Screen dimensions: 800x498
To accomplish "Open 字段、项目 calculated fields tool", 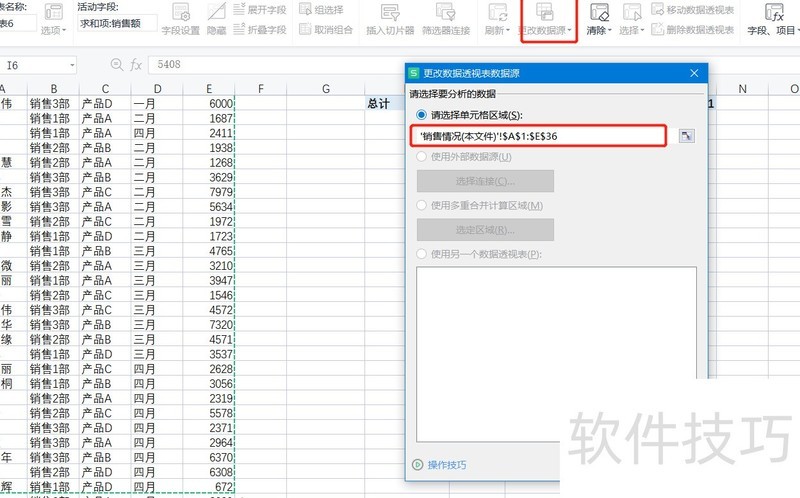I will tap(773, 19).
